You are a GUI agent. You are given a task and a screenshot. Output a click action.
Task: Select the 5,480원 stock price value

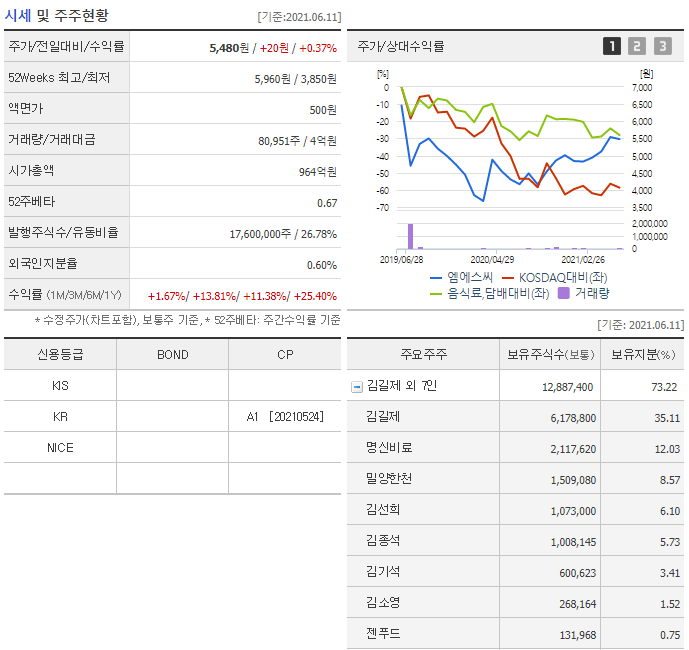[229, 48]
